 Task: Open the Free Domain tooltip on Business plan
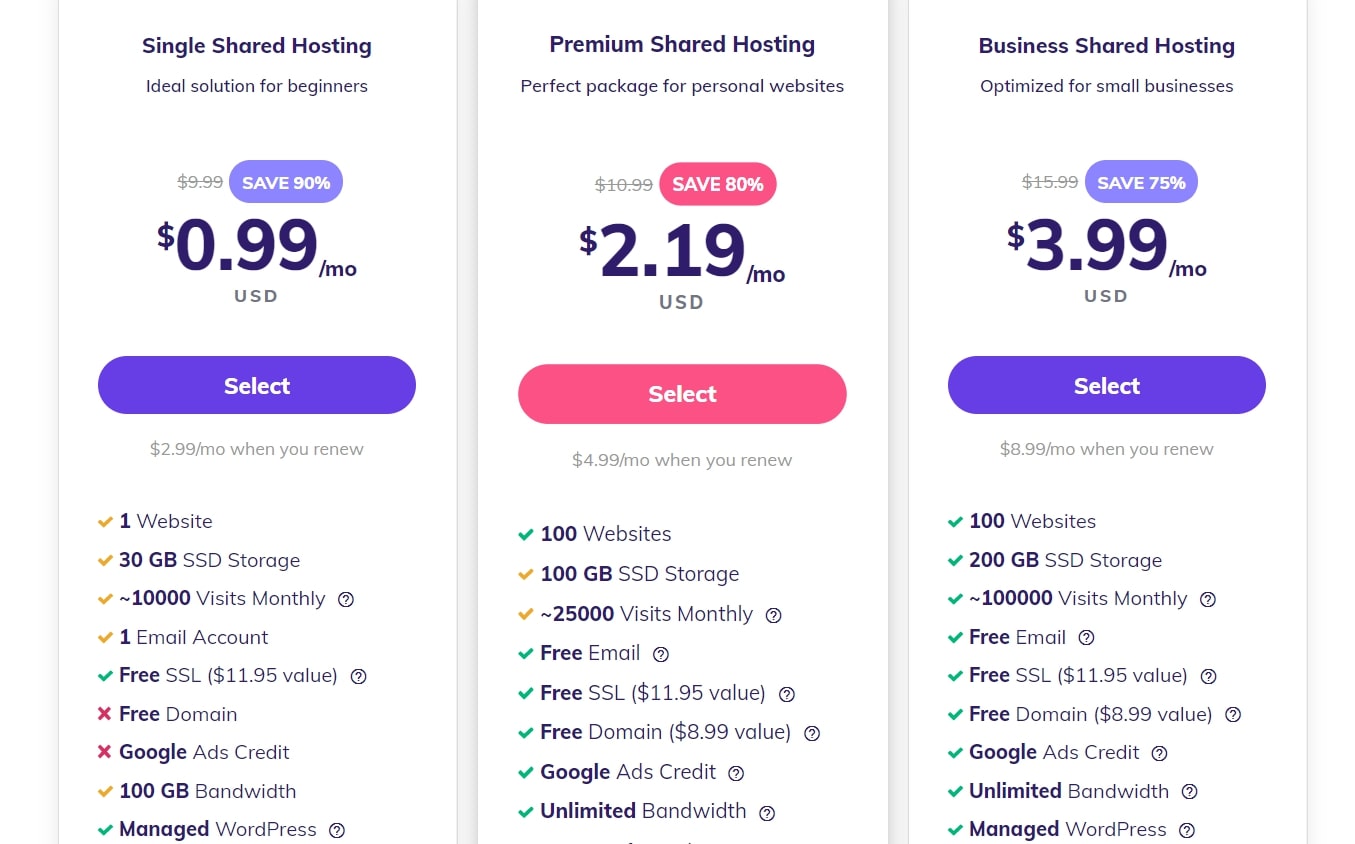coord(1233,714)
